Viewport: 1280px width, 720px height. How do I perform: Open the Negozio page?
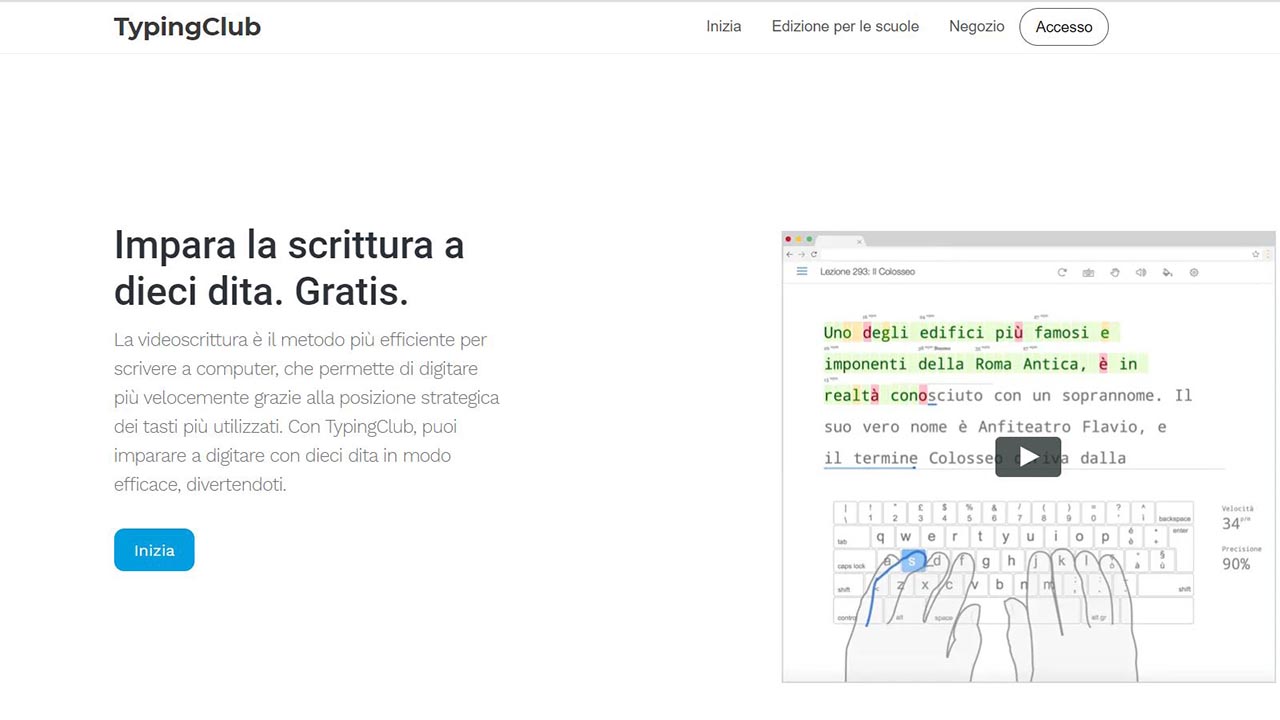coord(977,27)
